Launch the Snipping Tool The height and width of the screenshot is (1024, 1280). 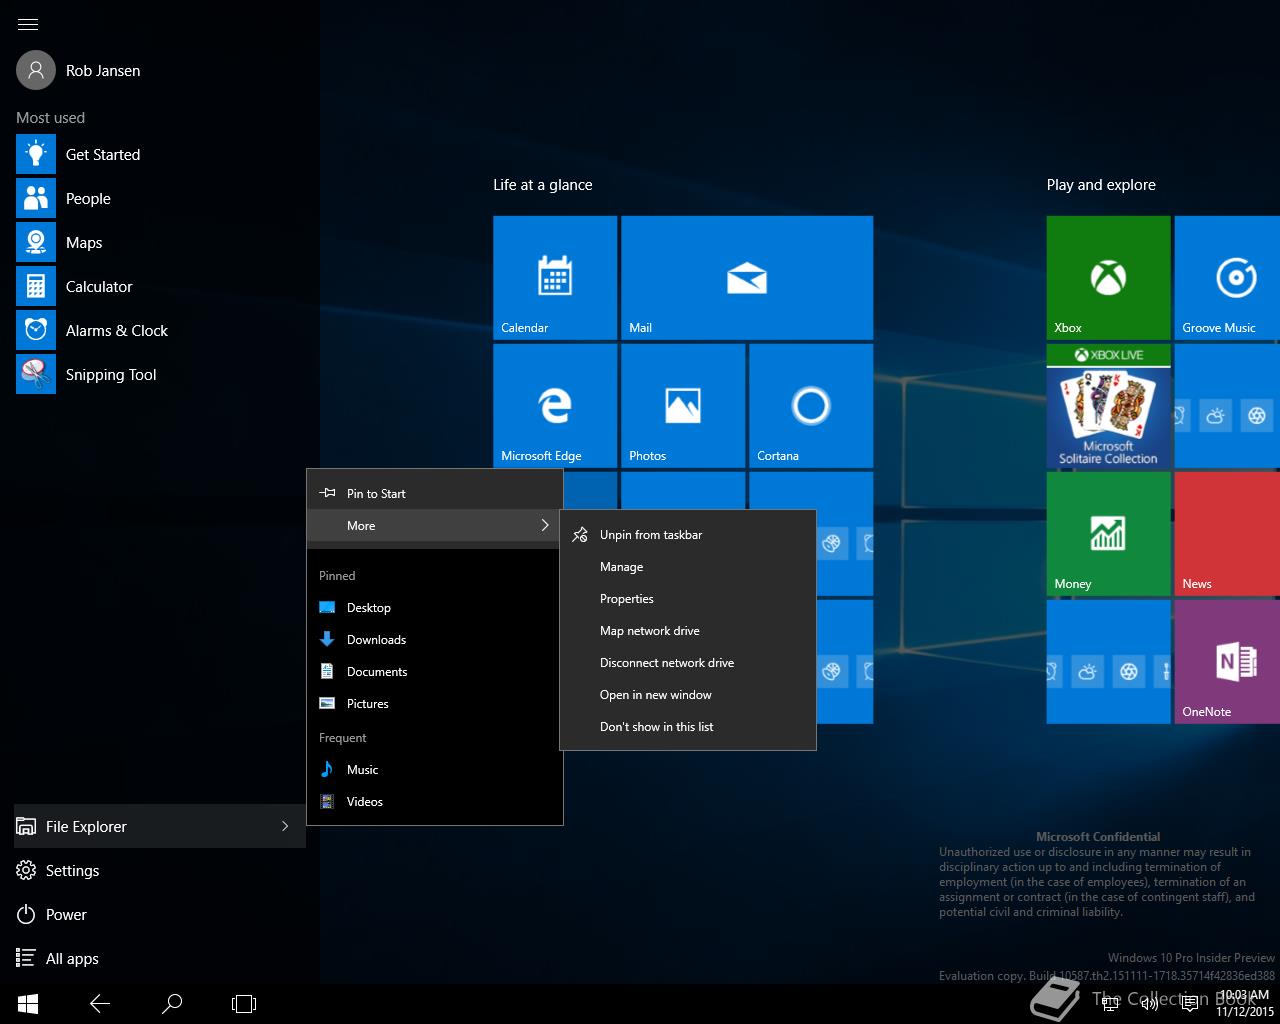[x=160, y=374]
